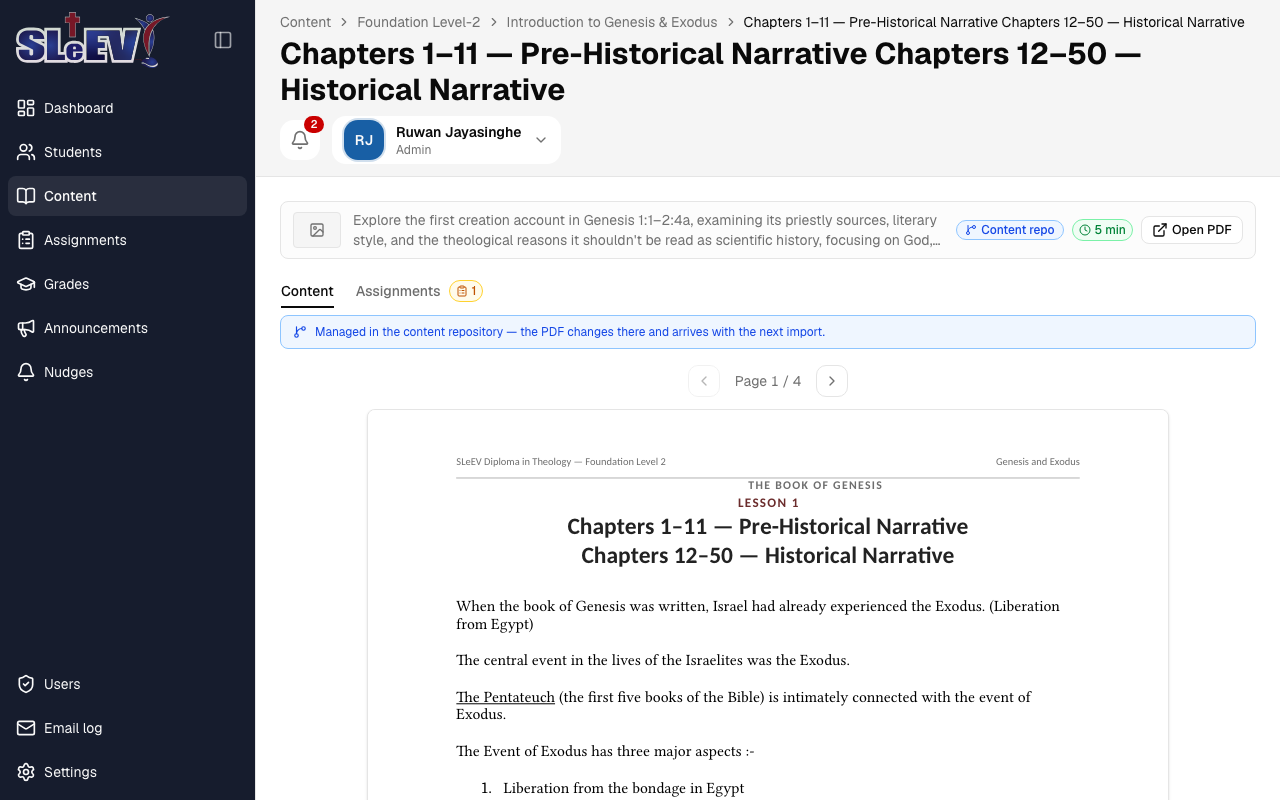Click the LESSON 1 label in PDF
The height and width of the screenshot is (800, 1280).
[x=768, y=503]
